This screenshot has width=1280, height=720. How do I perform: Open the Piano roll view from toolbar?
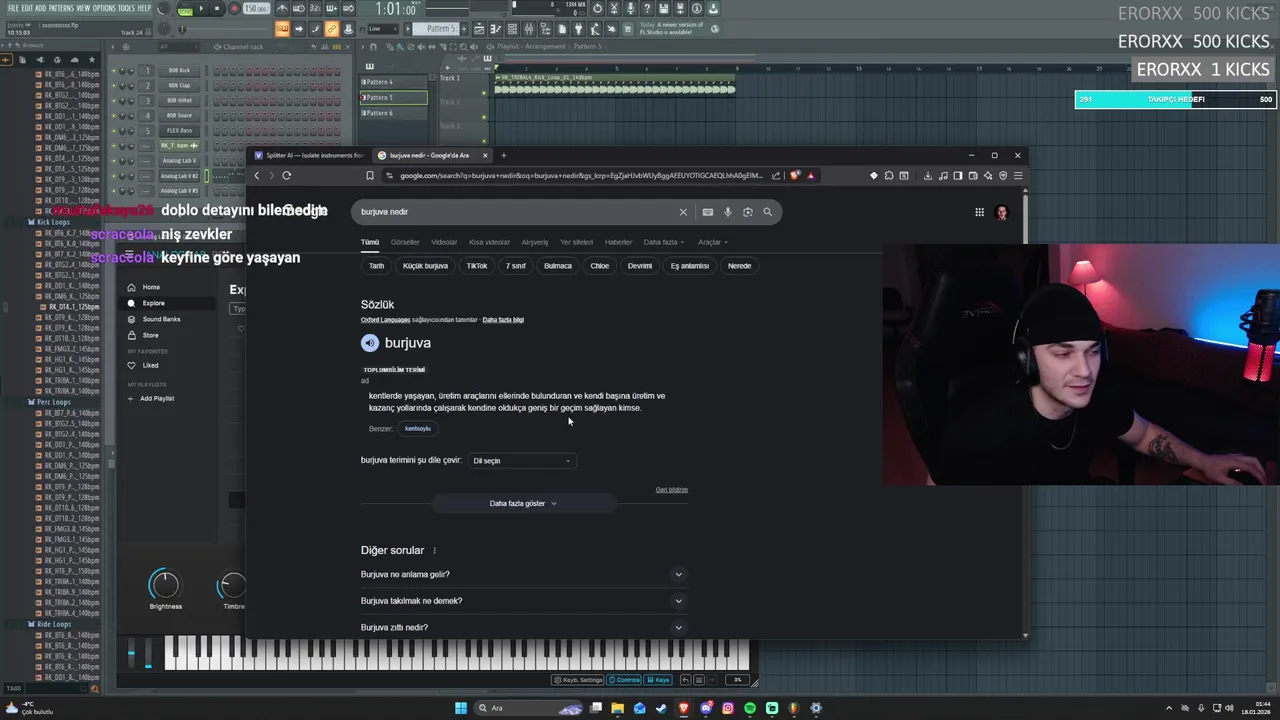pyautogui.click(x=495, y=29)
